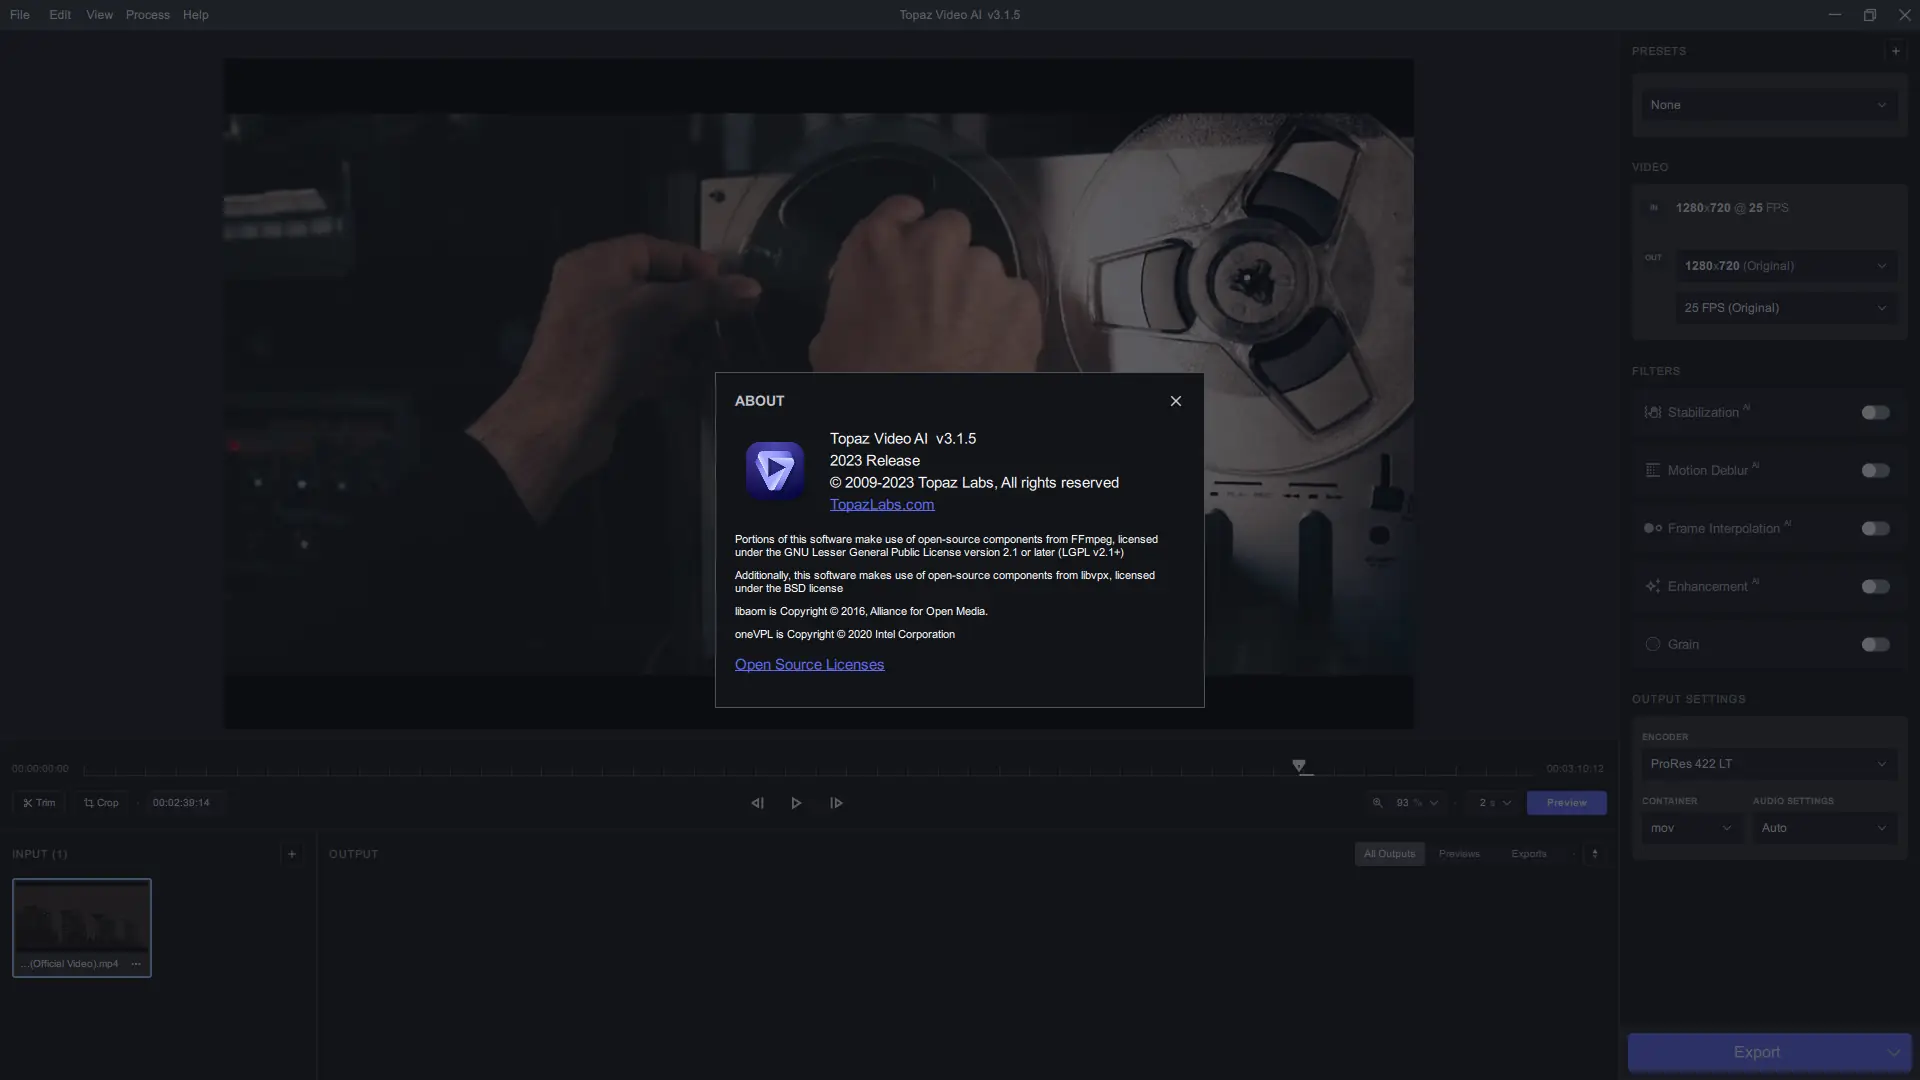Expand the ProRes 422 LT encoder dropdown
Viewport: 1920px width, 1080px height.
pos(1767,764)
